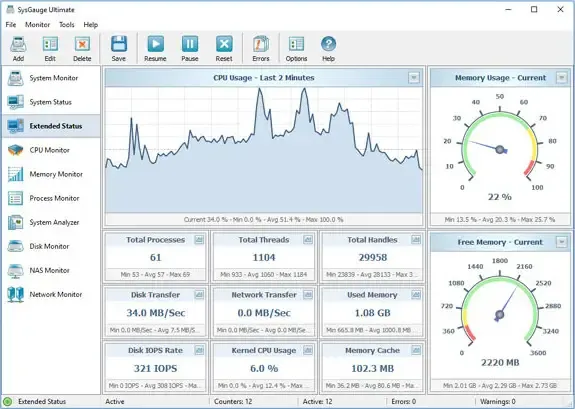The width and height of the screenshot is (575, 409).
Task: Click the Memory Cache counter chart icon
Action: [416, 350]
